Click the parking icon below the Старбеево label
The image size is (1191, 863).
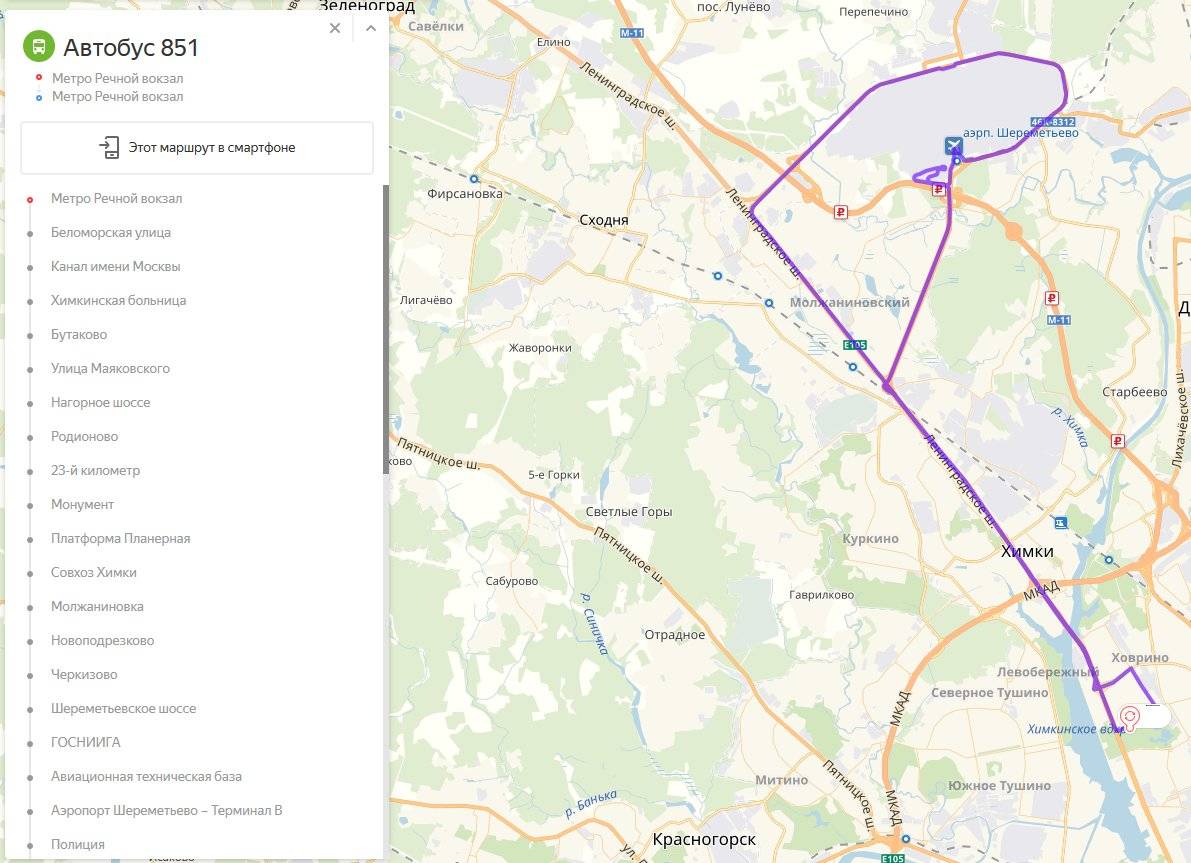pyautogui.click(x=1117, y=441)
